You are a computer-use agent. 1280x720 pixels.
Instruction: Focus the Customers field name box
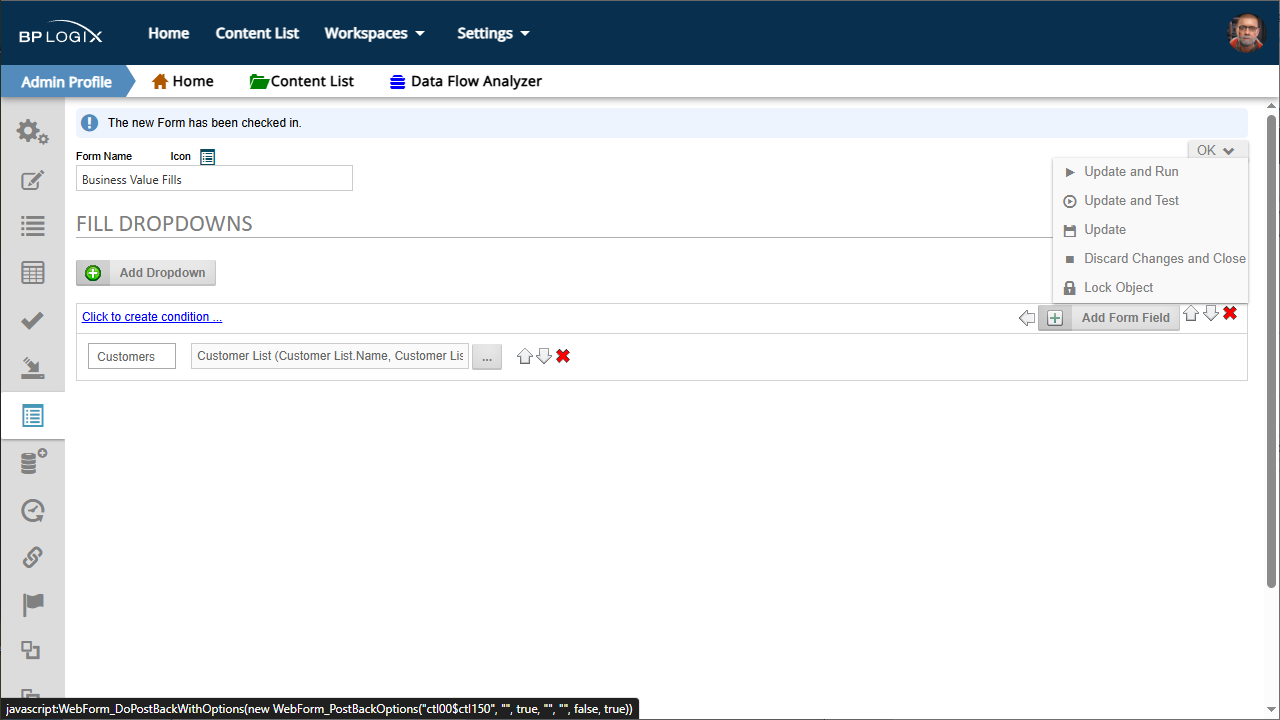coord(132,357)
